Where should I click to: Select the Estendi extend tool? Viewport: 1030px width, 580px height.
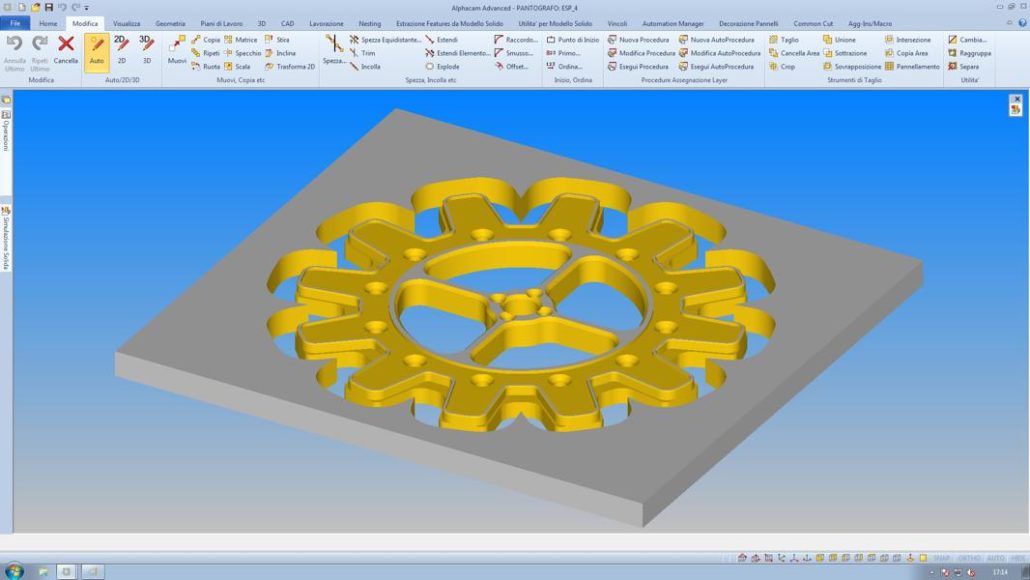(x=441, y=39)
